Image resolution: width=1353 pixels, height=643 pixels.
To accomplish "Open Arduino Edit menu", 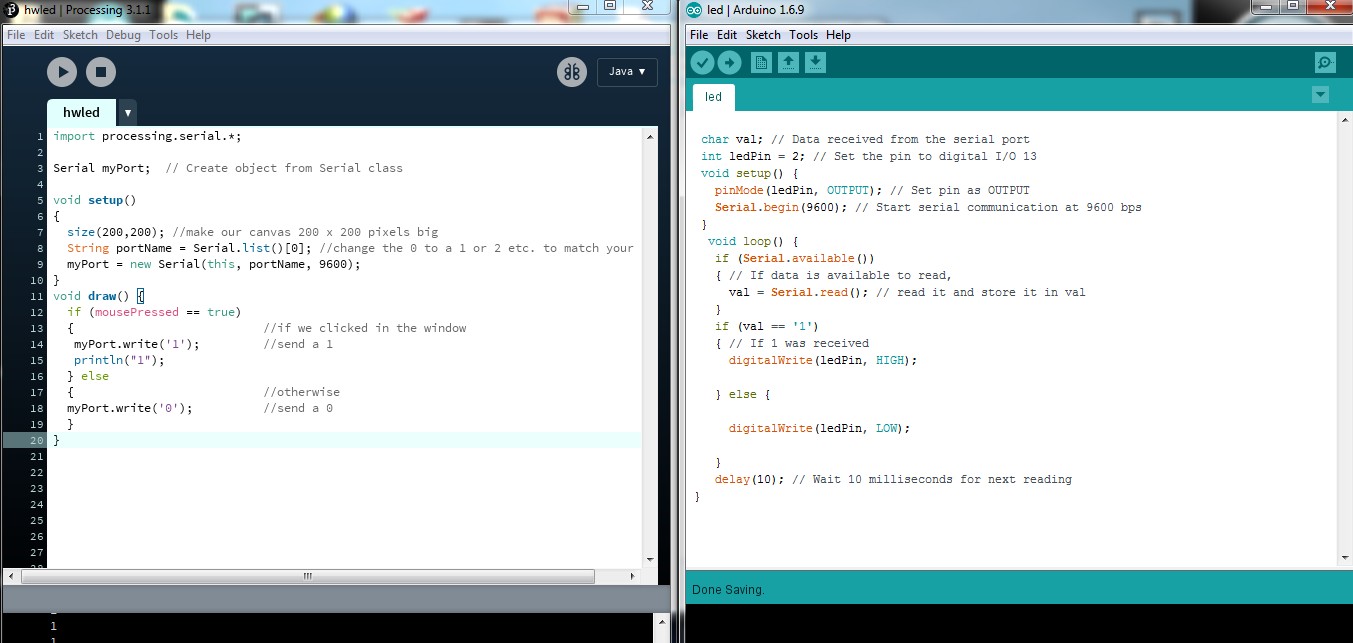I will click(x=727, y=35).
